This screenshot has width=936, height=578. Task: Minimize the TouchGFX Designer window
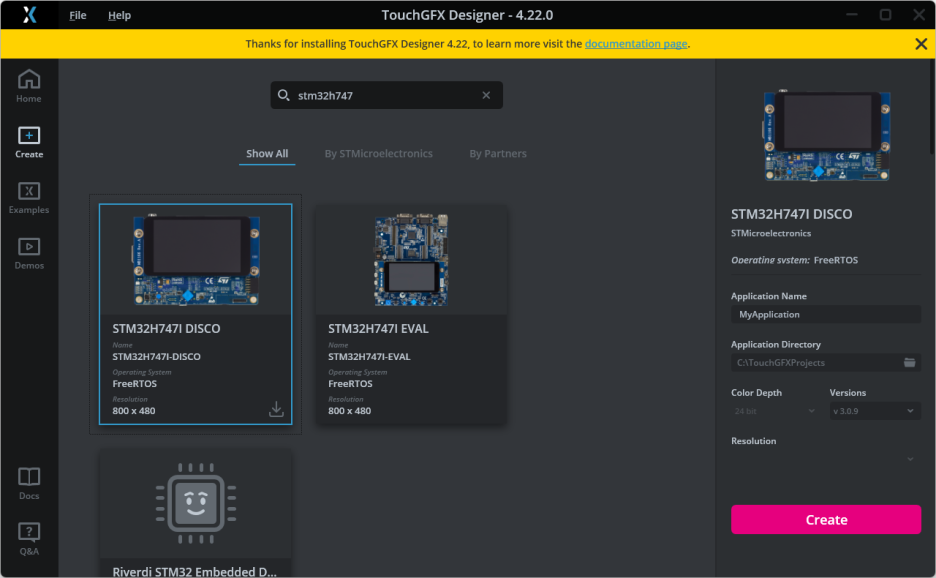click(852, 14)
